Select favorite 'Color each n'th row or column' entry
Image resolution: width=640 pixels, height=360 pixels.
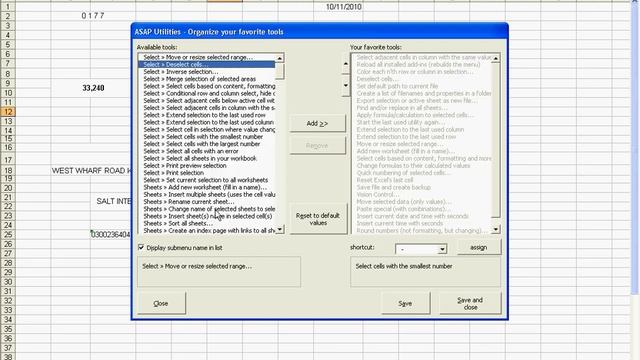[422, 72]
